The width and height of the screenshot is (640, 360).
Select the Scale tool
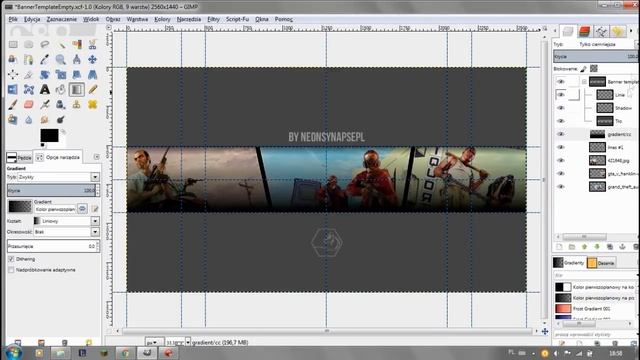coord(61,74)
